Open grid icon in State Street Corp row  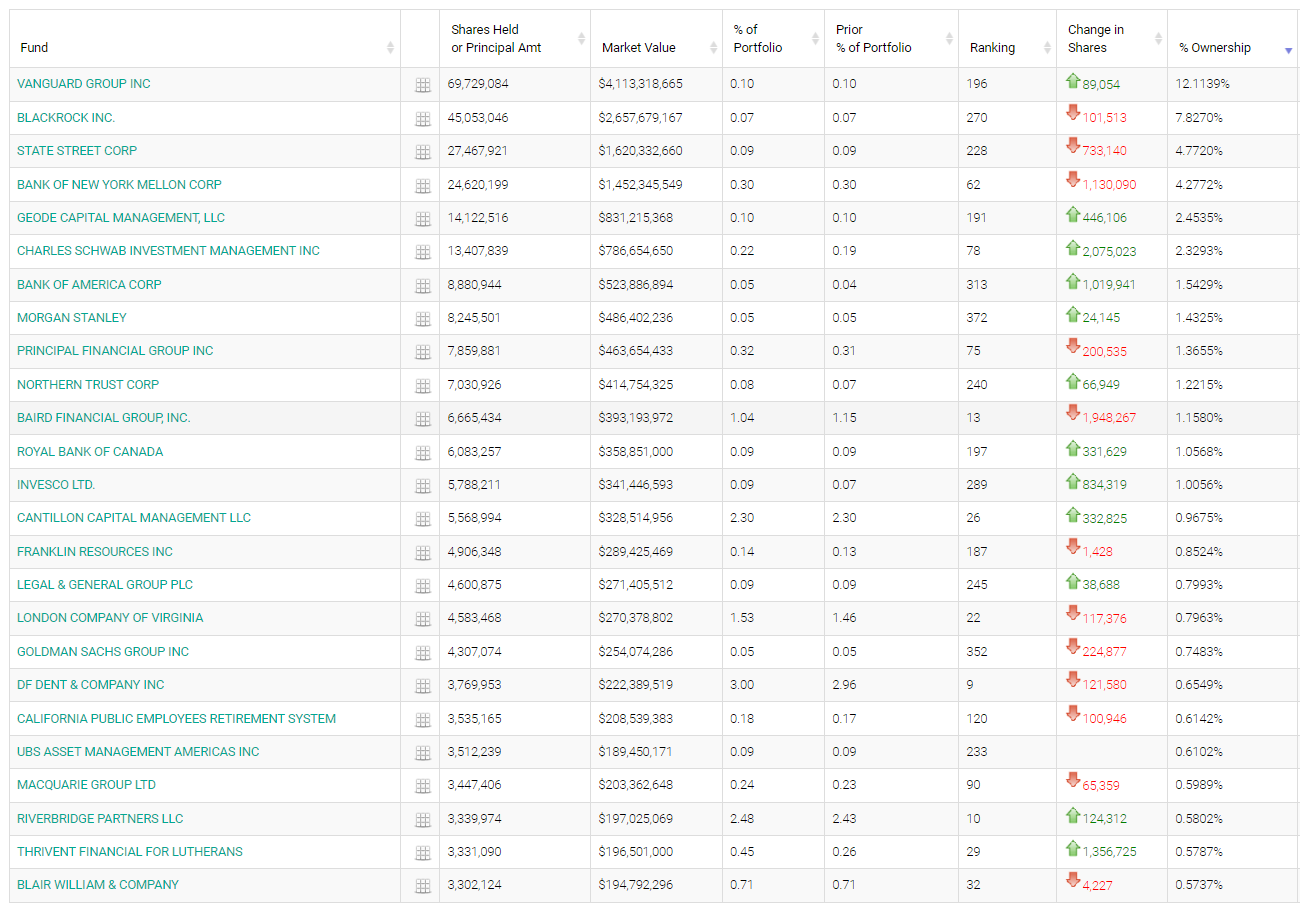[x=423, y=152]
